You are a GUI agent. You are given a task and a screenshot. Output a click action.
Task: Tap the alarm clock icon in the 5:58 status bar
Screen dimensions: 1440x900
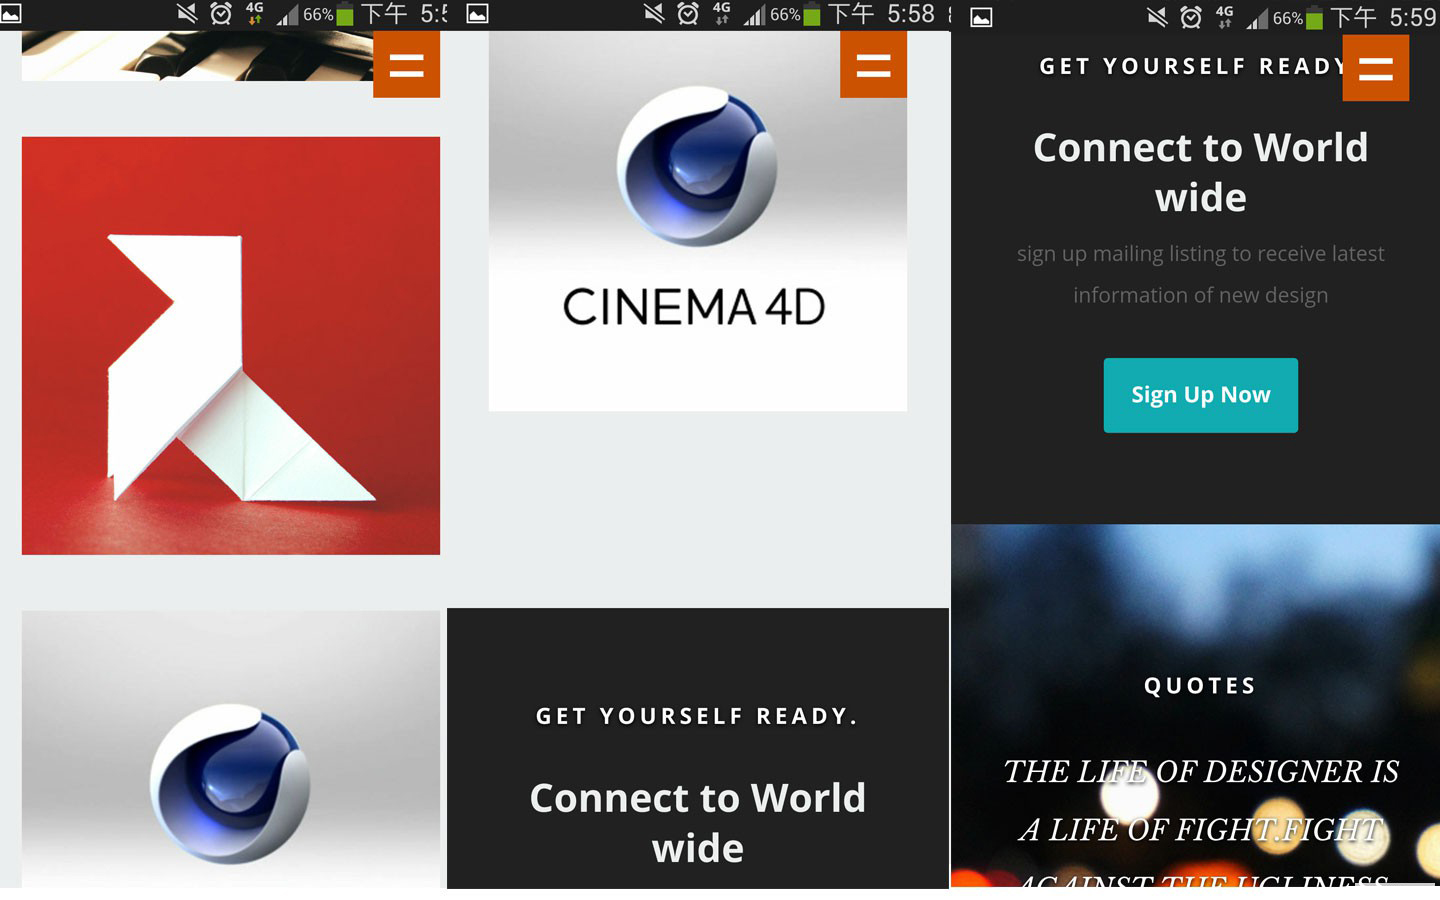(688, 14)
